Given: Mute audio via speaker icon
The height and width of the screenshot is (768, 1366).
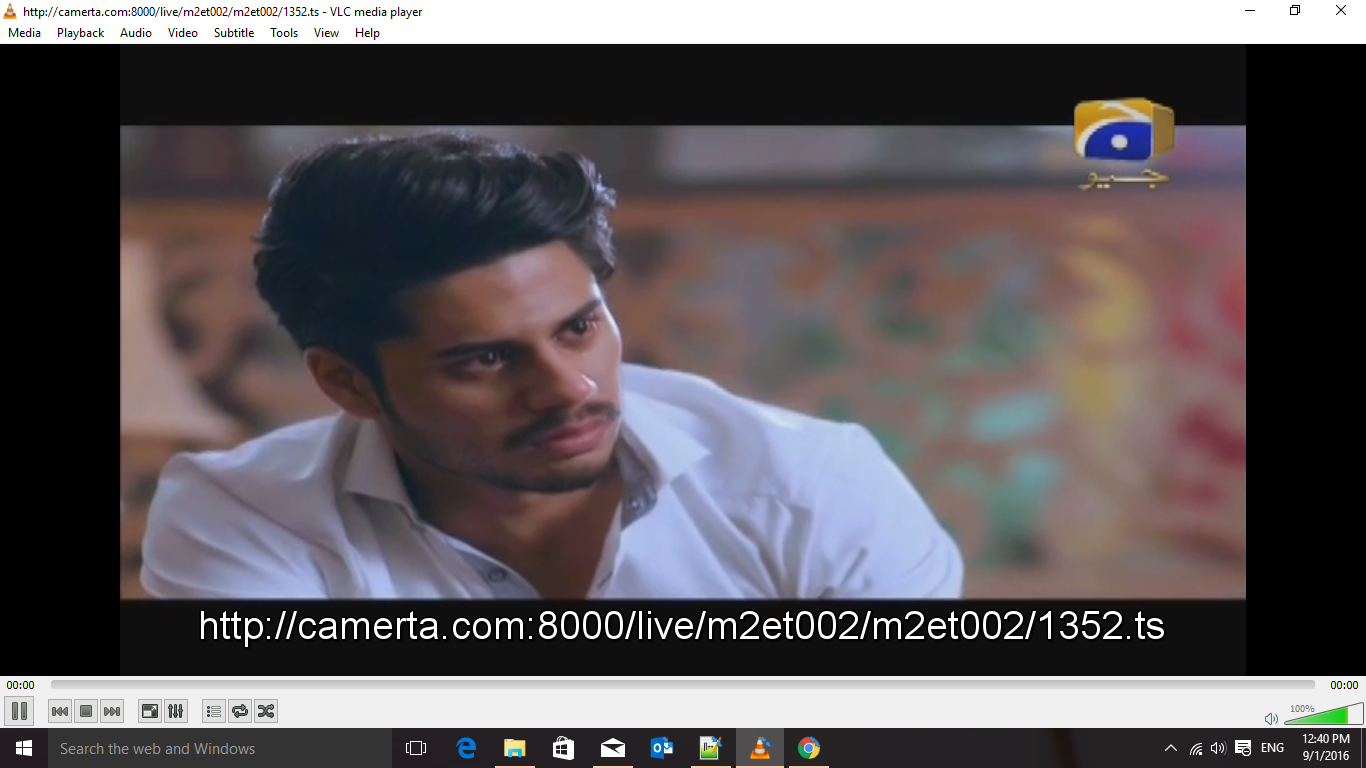Looking at the screenshot, I should coord(1271,718).
